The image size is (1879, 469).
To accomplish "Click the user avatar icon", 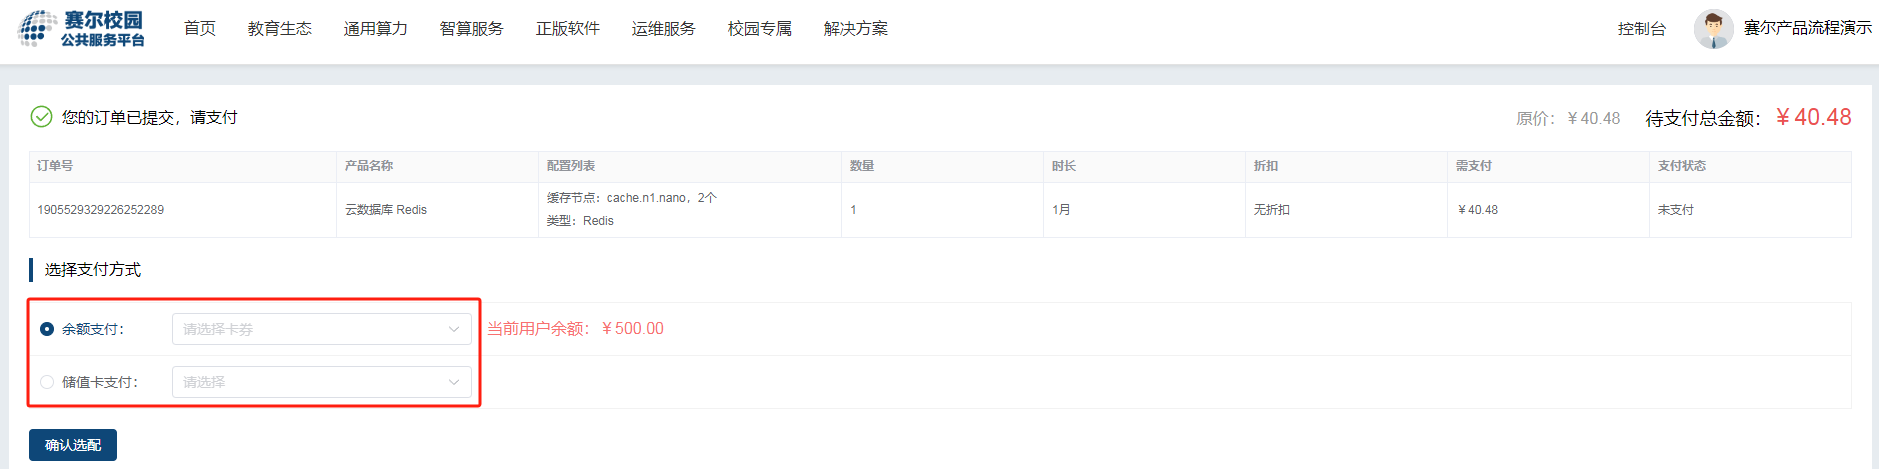I will coord(1713,29).
